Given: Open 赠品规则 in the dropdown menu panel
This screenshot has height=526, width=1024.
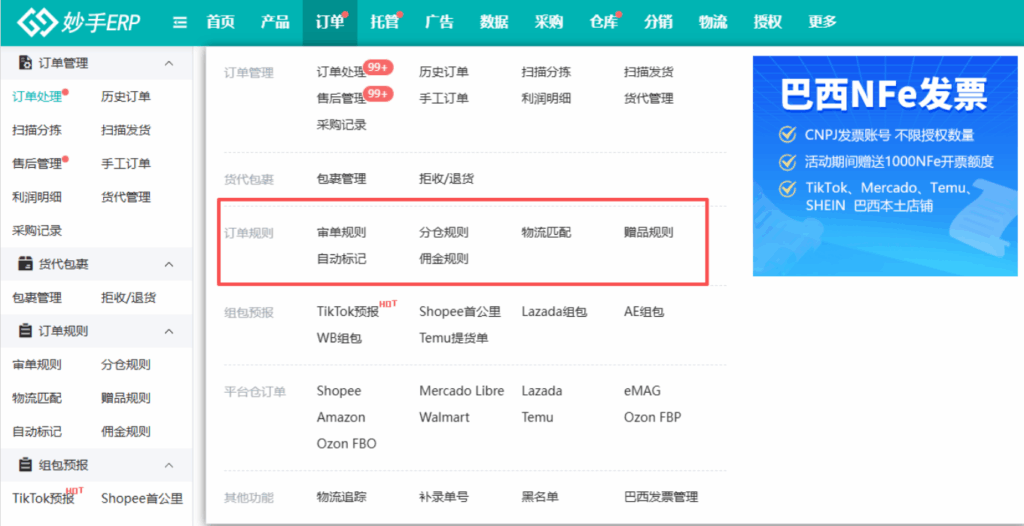Looking at the screenshot, I should pos(648,233).
